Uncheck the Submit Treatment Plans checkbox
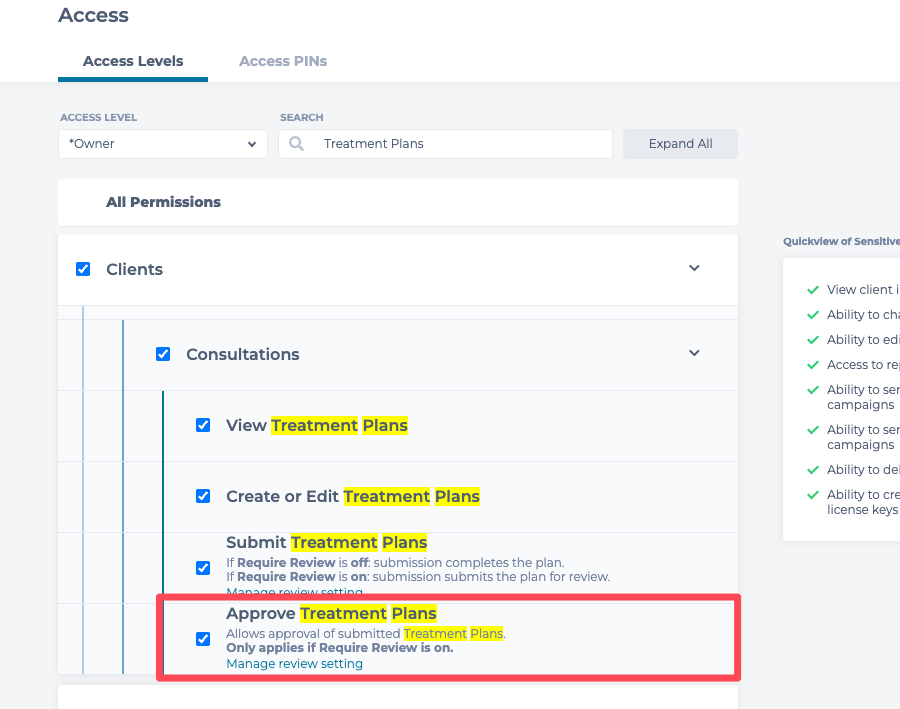Screen dimensions: 900x709 click(203, 568)
